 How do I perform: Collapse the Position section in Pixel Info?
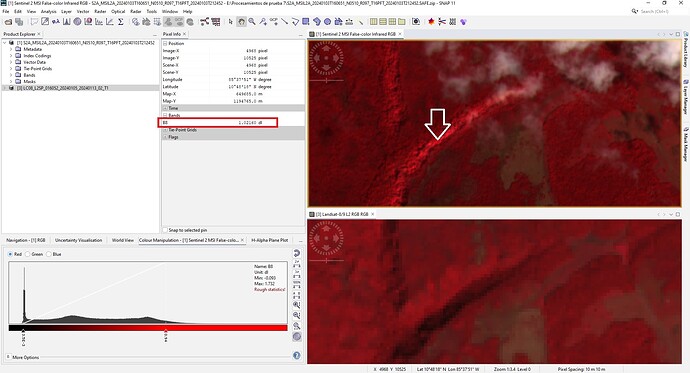click(x=165, y=44)
